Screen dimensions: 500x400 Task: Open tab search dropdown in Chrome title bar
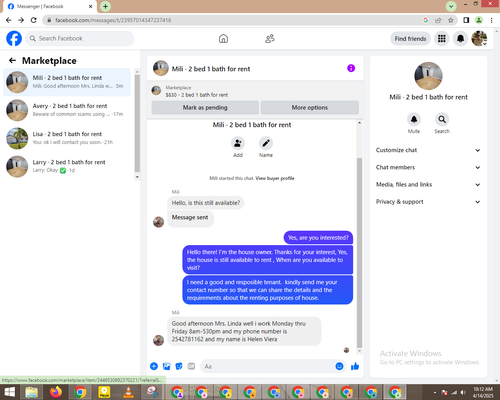451,6
